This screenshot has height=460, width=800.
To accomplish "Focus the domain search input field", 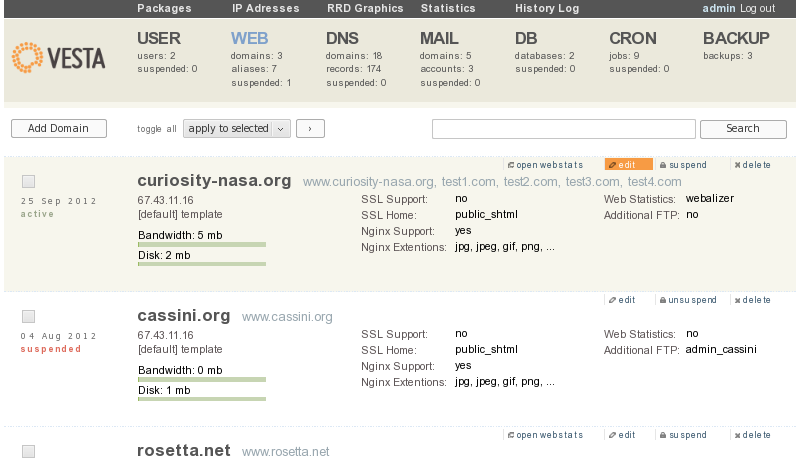I will coord(563,129).
